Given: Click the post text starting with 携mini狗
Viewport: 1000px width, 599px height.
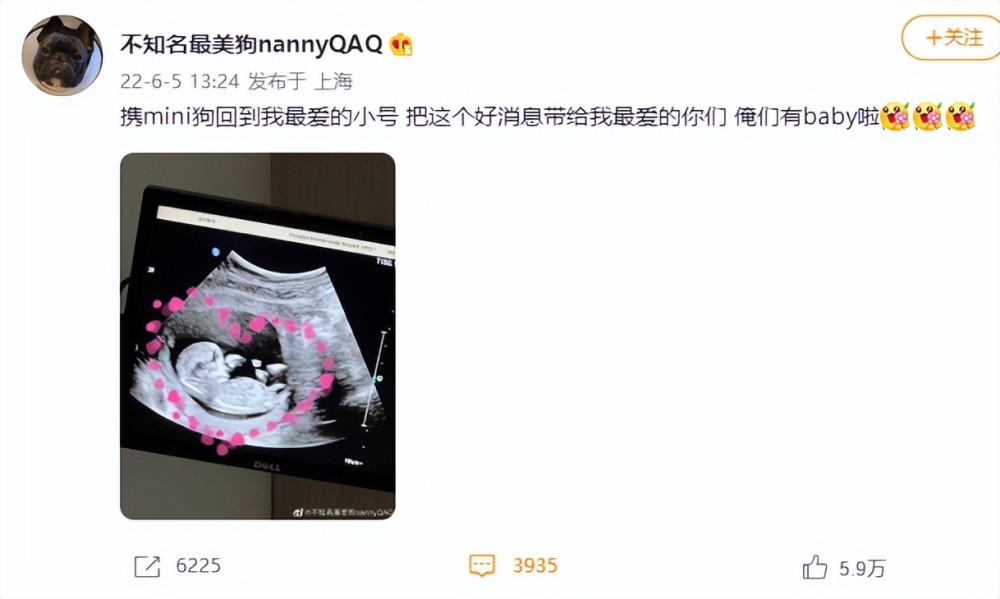Looking at the screenshot, I should [x=499, y=117].
